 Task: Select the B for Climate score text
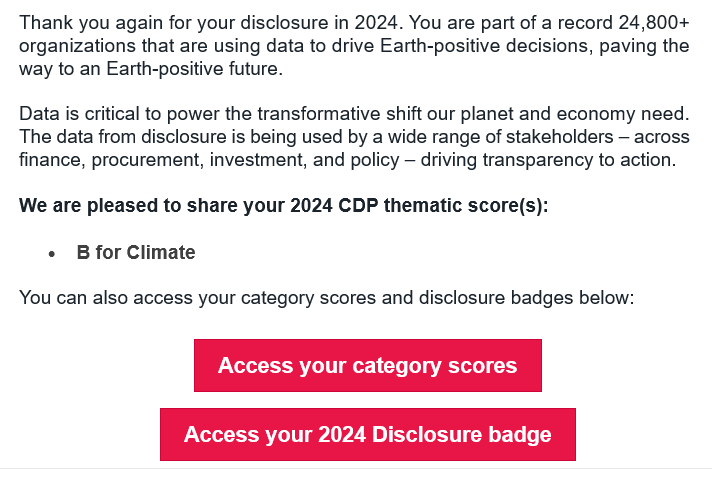[x=136, y=252]
